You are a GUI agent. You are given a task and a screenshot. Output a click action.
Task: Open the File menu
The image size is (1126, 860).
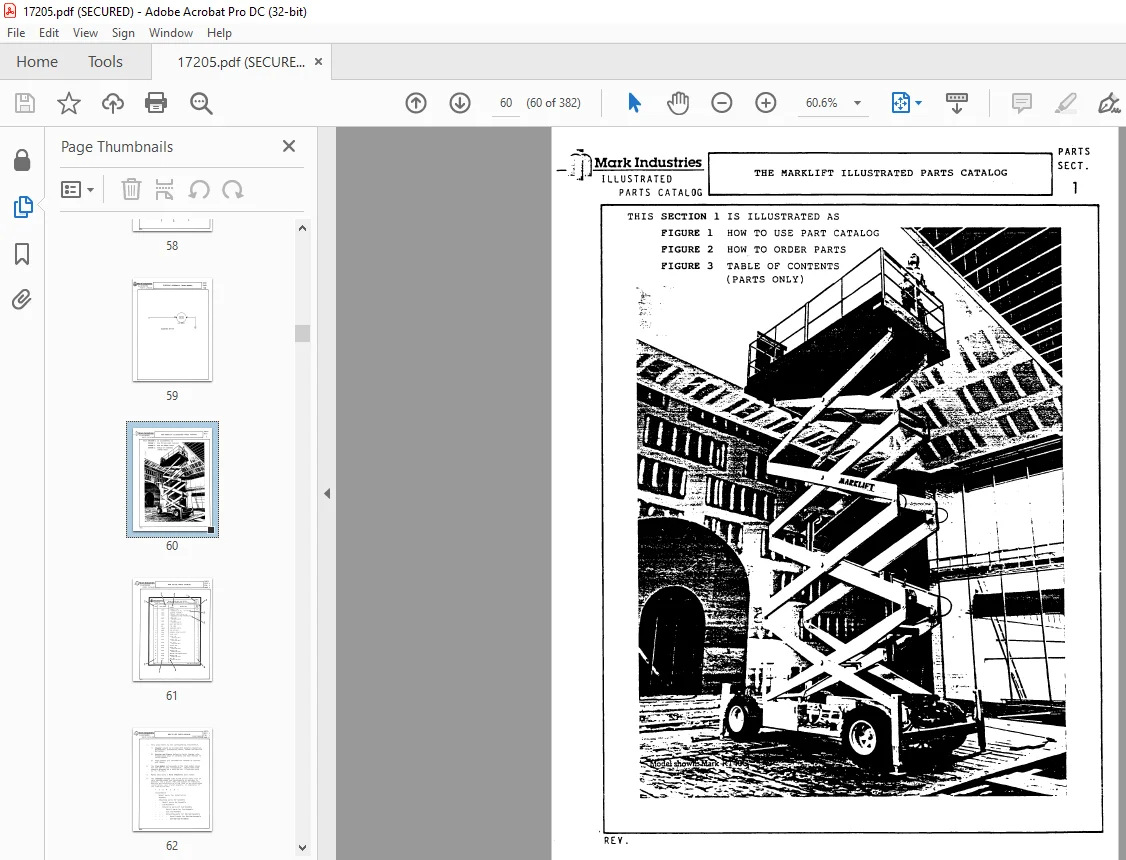pos(16,33)
